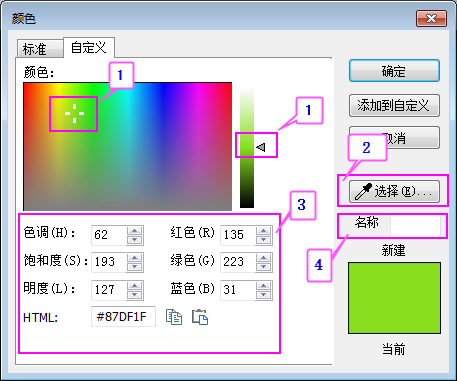Click the 饱和度(S) field showing 193
Image resolution: width=457 pixels, height=381 pixels.
[109, 262]
